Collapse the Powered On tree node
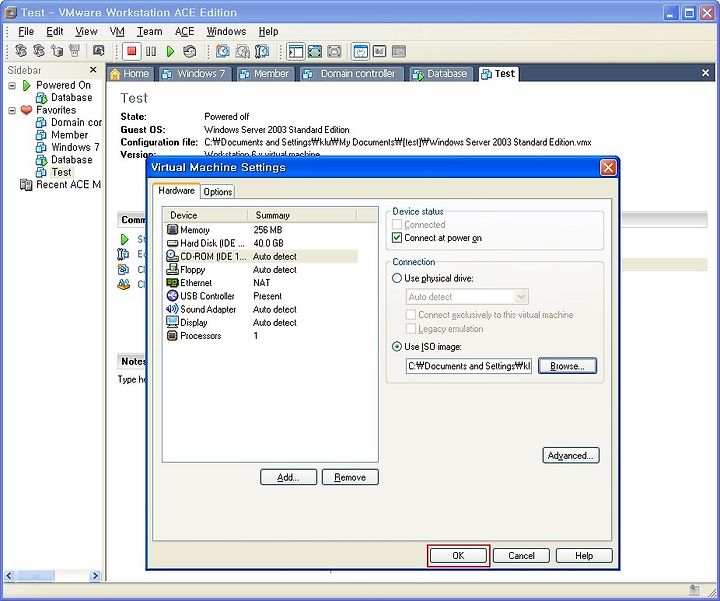Viewport: 720px width, 601px height. 12,85
